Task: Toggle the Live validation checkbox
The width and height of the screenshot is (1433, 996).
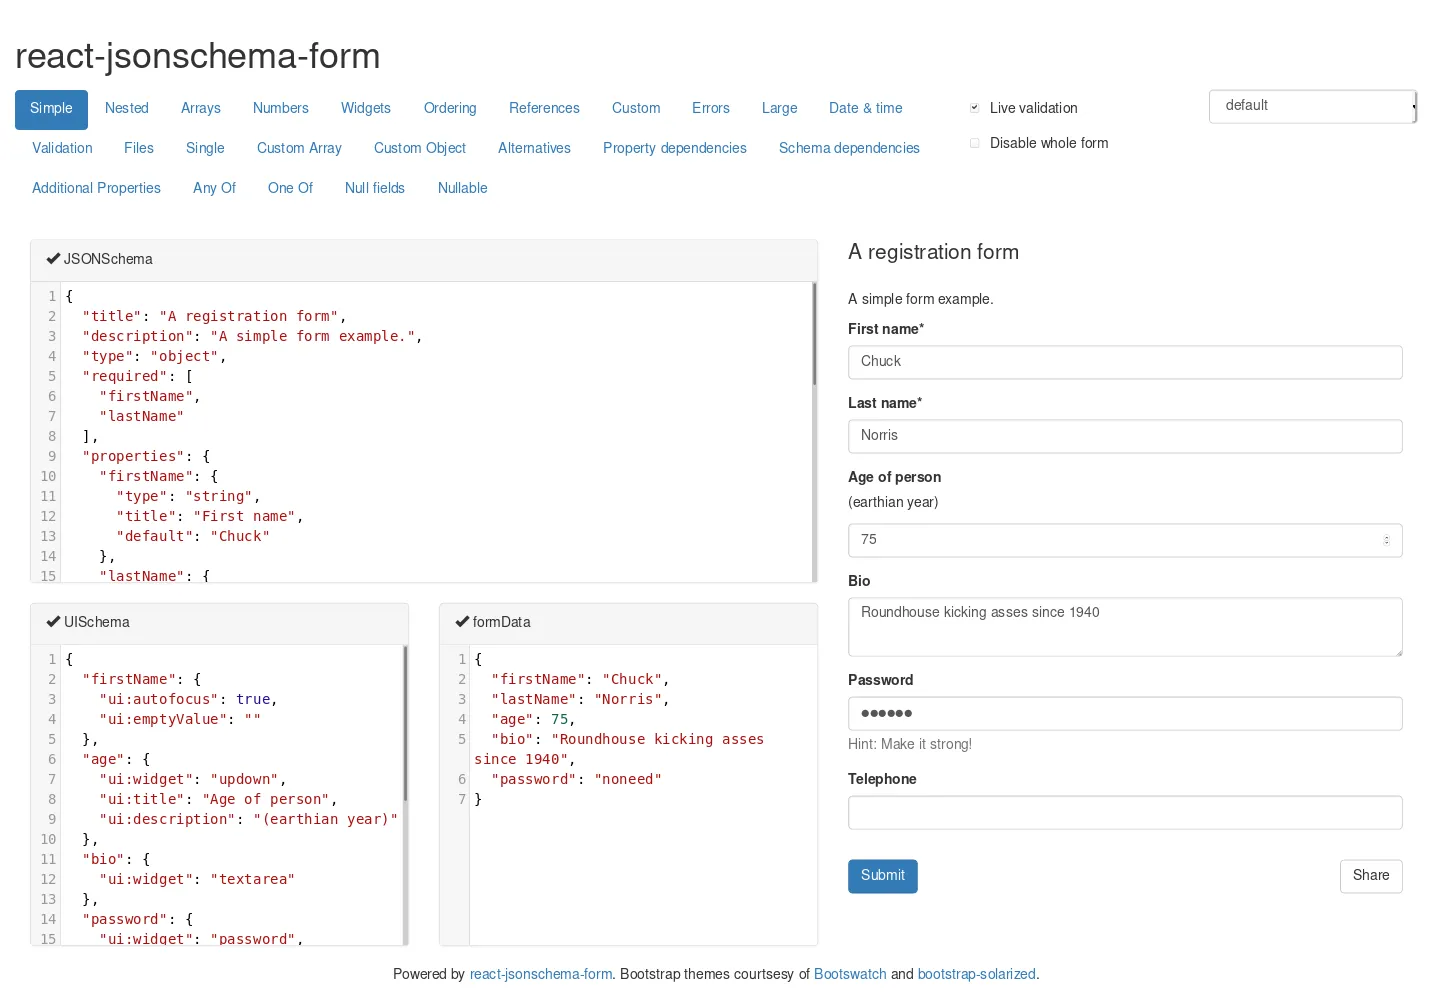Action: click(x=975, y=108)
